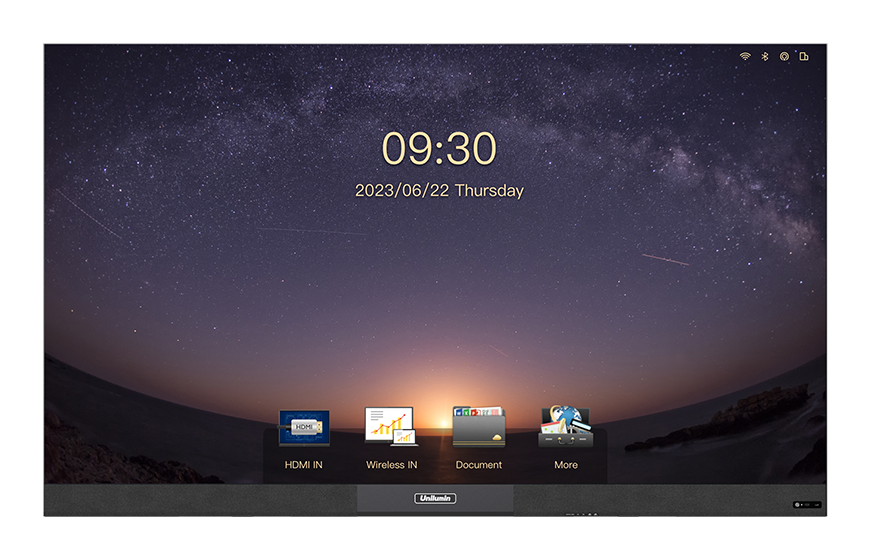Select the Document text label
The width and height of the screenshot is (870, 556).
(x=479, y=465)
